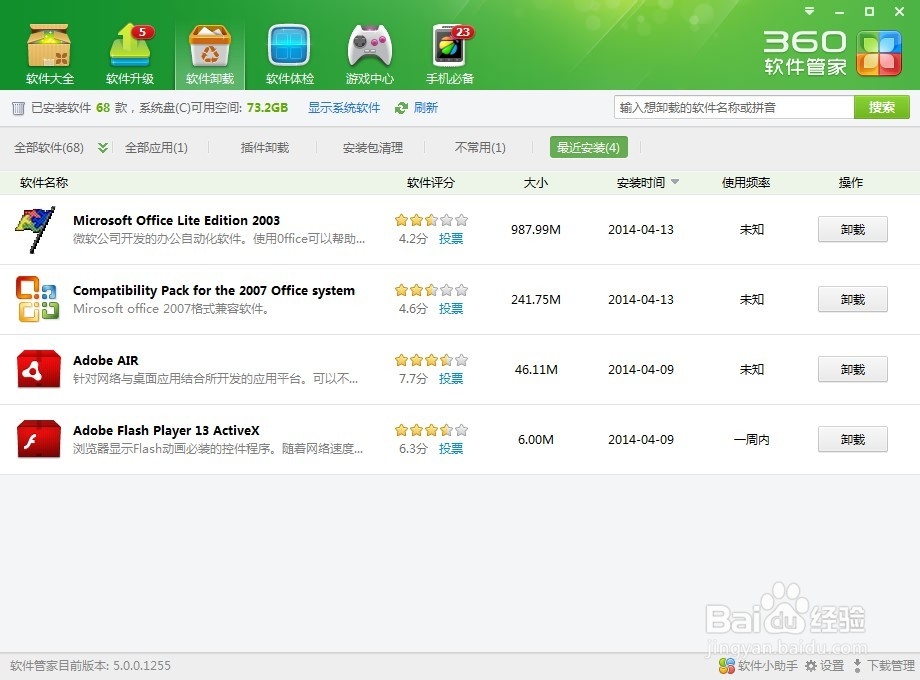The image size is (920, 680).
Task: Vote 投票 for Compatibility Pack
Action: (451, 309)
